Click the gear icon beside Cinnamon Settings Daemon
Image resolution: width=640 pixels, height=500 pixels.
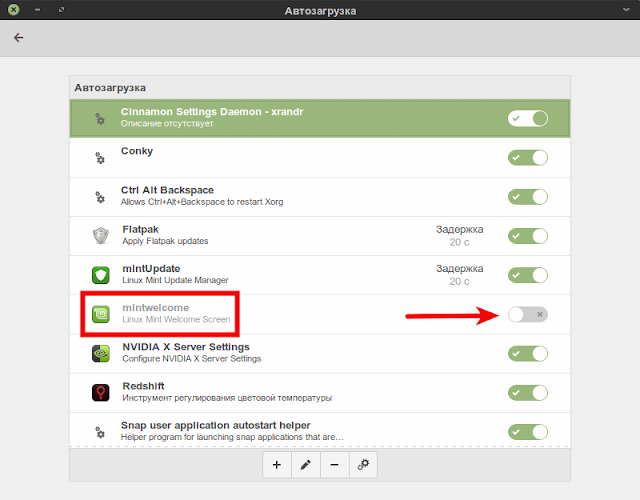(x=100, y=119)
